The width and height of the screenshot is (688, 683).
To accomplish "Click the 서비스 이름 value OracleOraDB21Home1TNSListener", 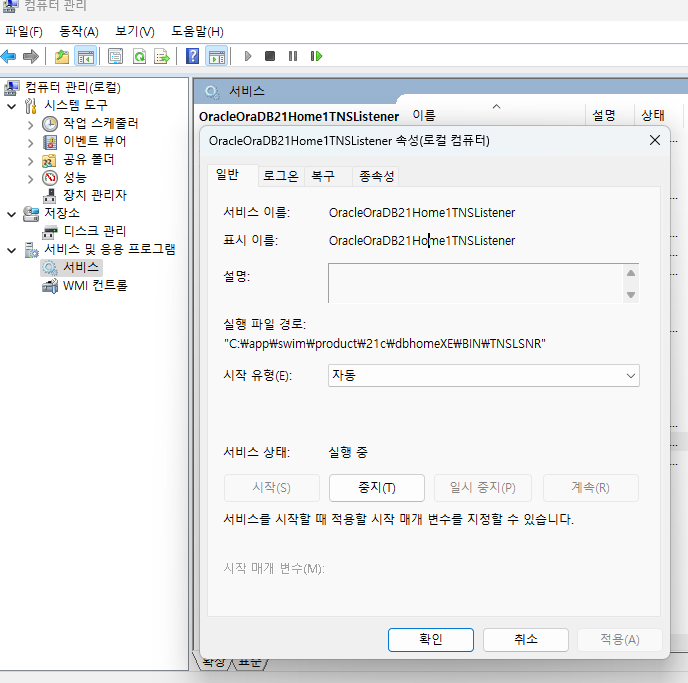I will (422, 213).
